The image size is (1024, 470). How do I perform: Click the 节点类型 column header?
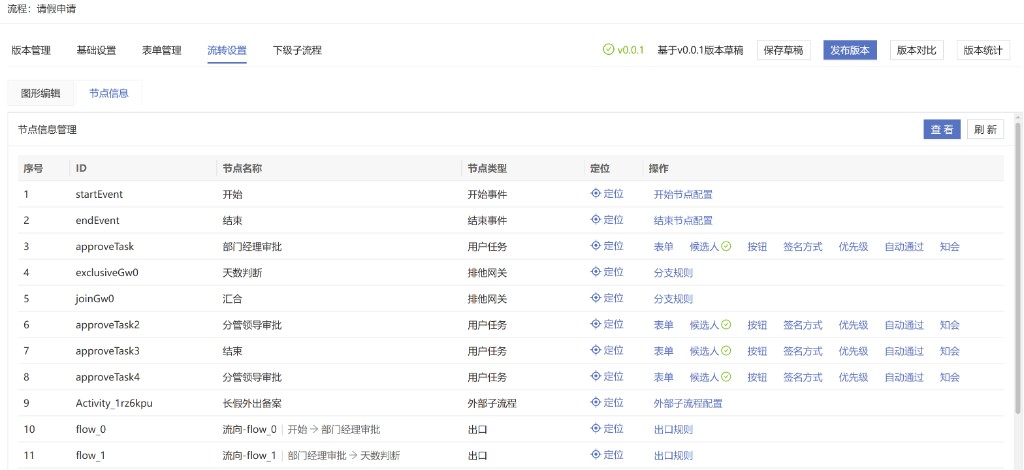[x=487, y=168]
